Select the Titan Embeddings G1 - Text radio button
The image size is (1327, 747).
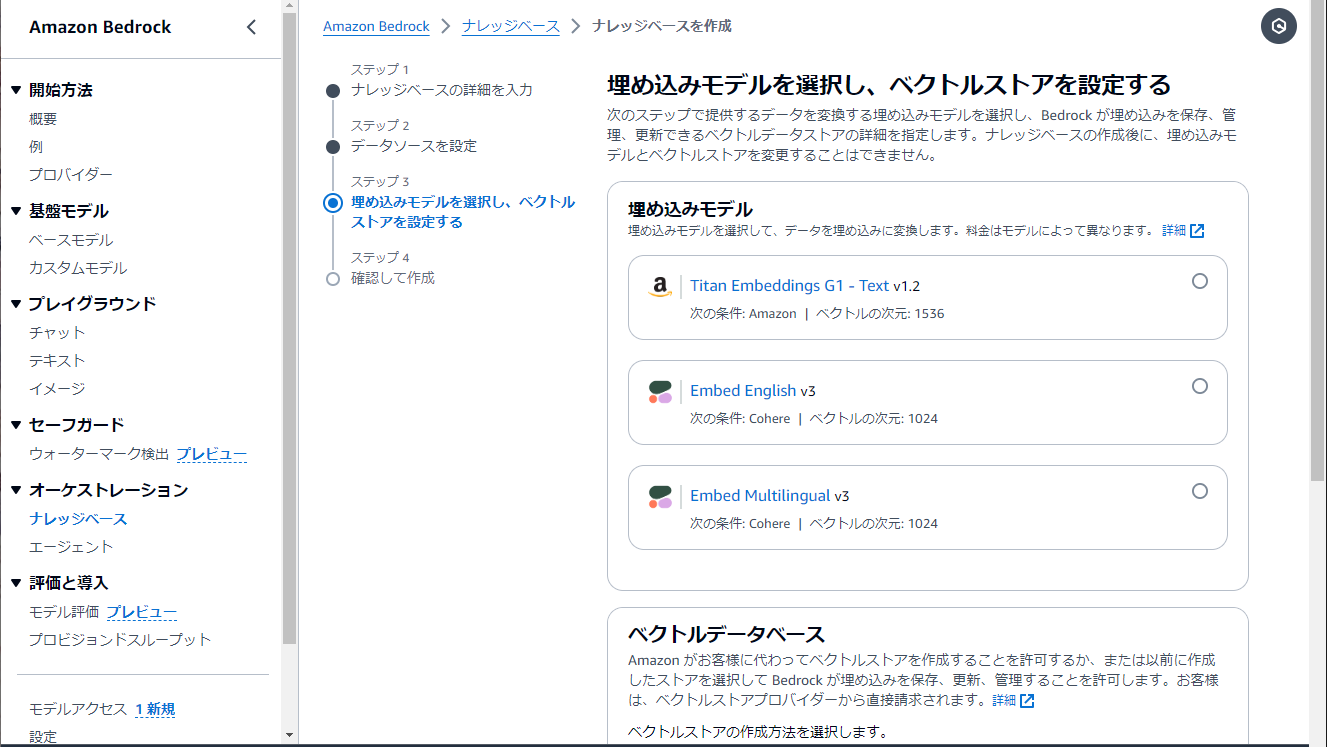pyautogui.click(x=1199, y=281)
